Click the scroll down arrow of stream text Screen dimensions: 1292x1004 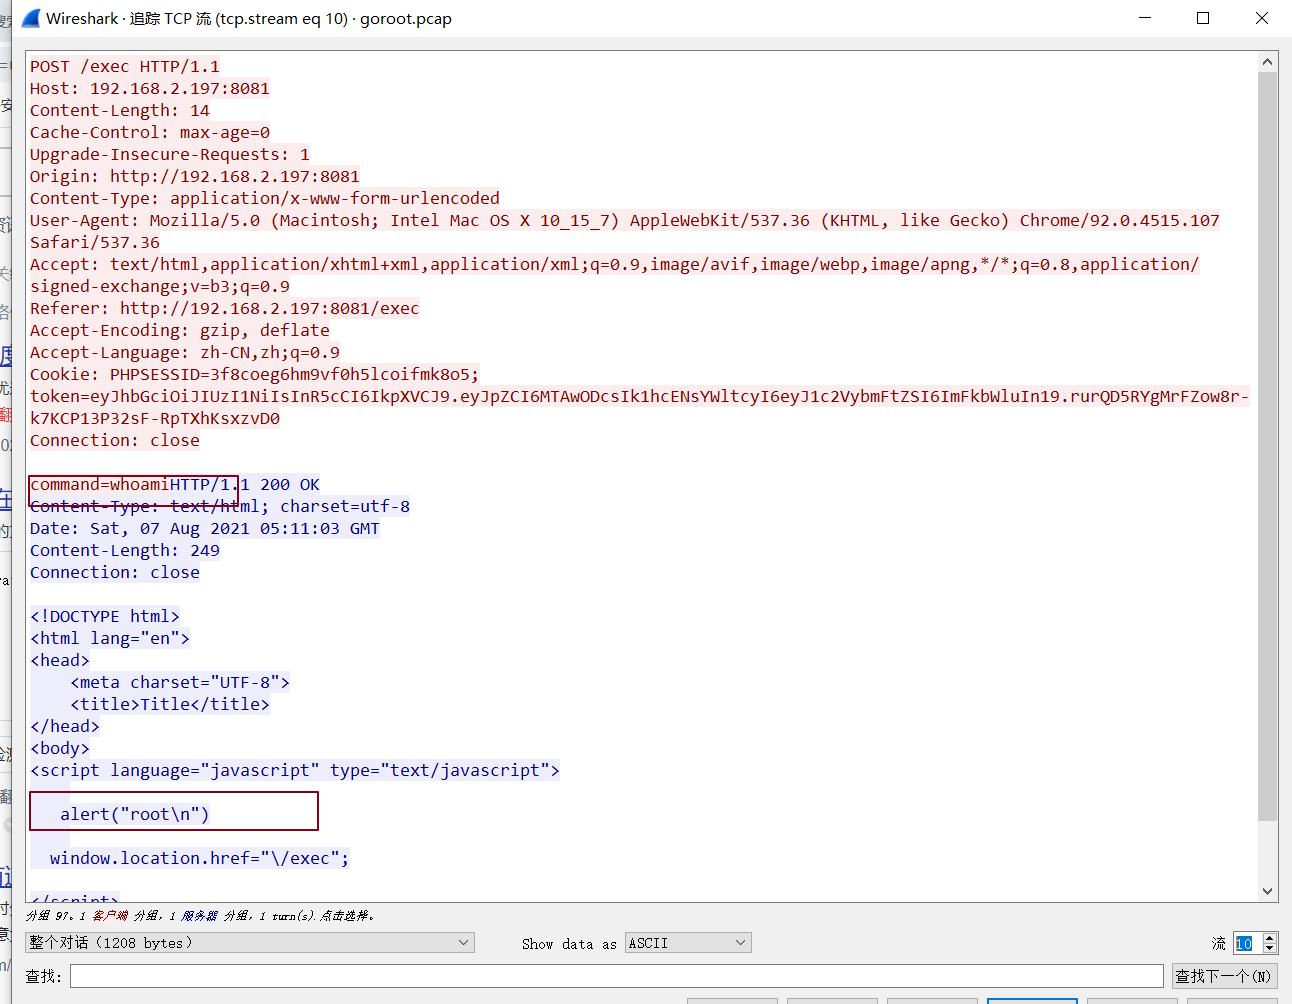click(1268, 891)
